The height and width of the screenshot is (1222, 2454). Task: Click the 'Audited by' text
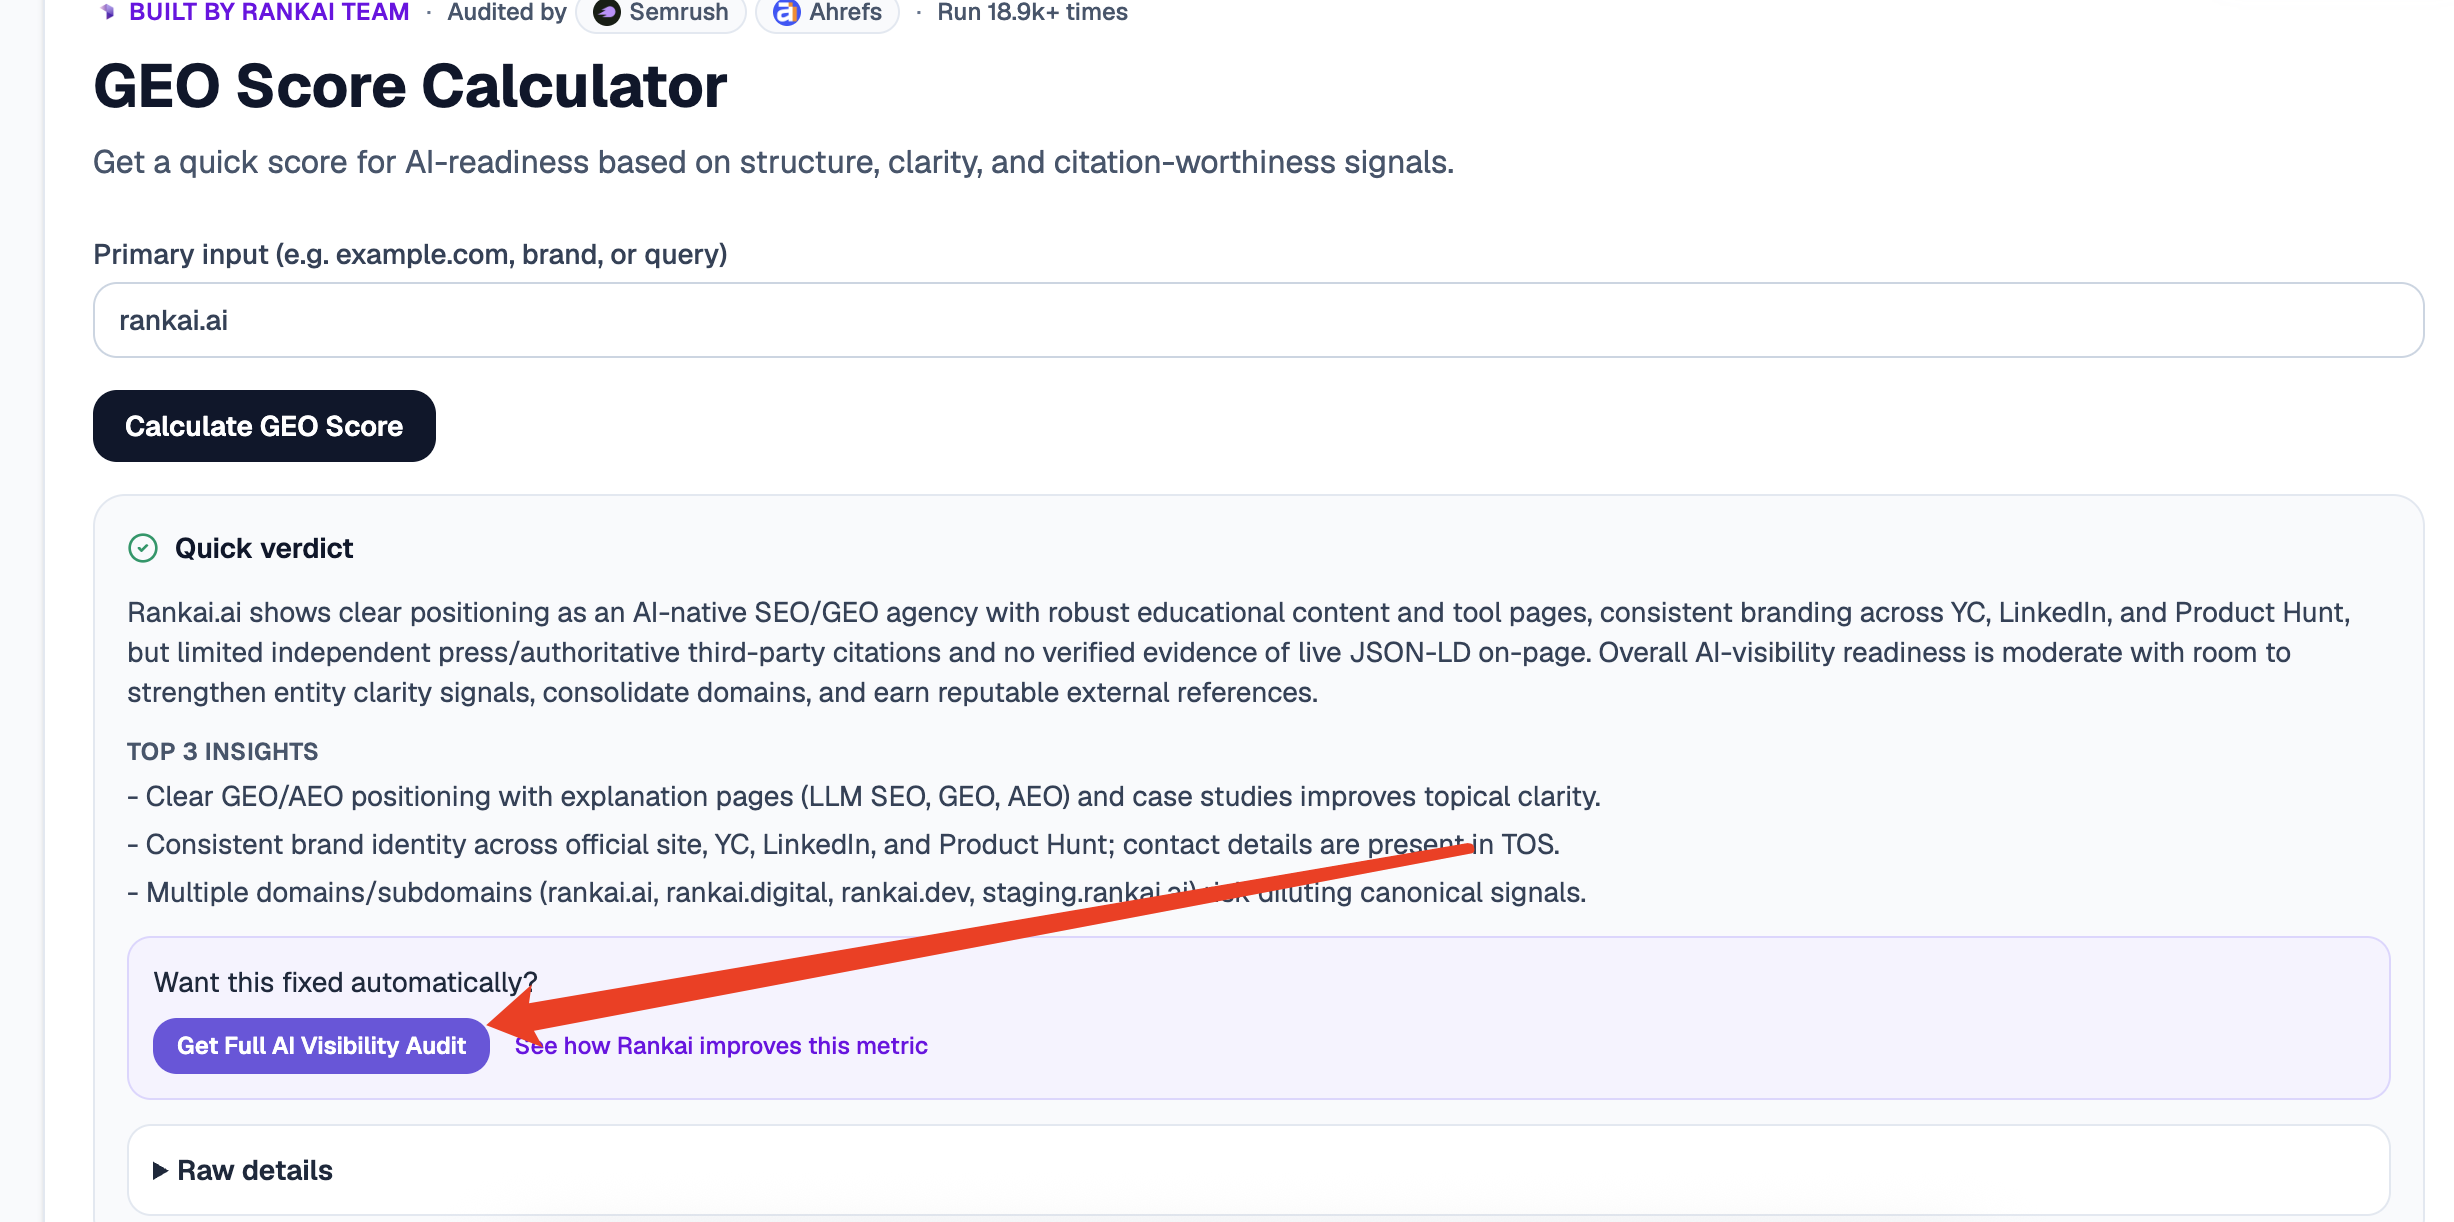(507, 12)
